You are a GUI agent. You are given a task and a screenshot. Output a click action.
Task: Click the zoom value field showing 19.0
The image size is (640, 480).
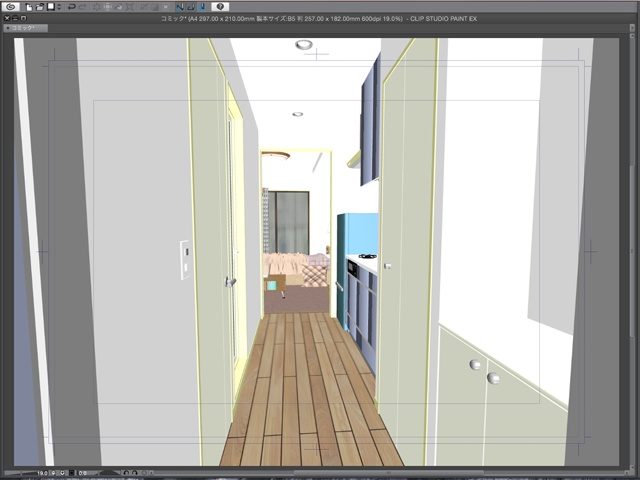[x=42, y=473]
